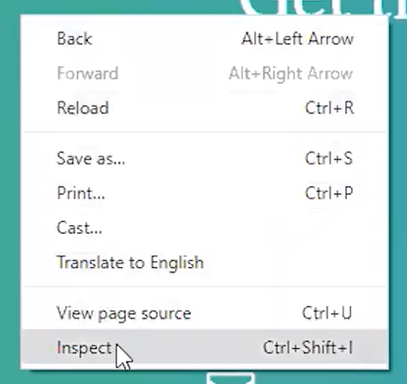Click the white arrow icon below the menu
Image resolution: width=407 pixels, height=384 pixels.
point(230,378)
